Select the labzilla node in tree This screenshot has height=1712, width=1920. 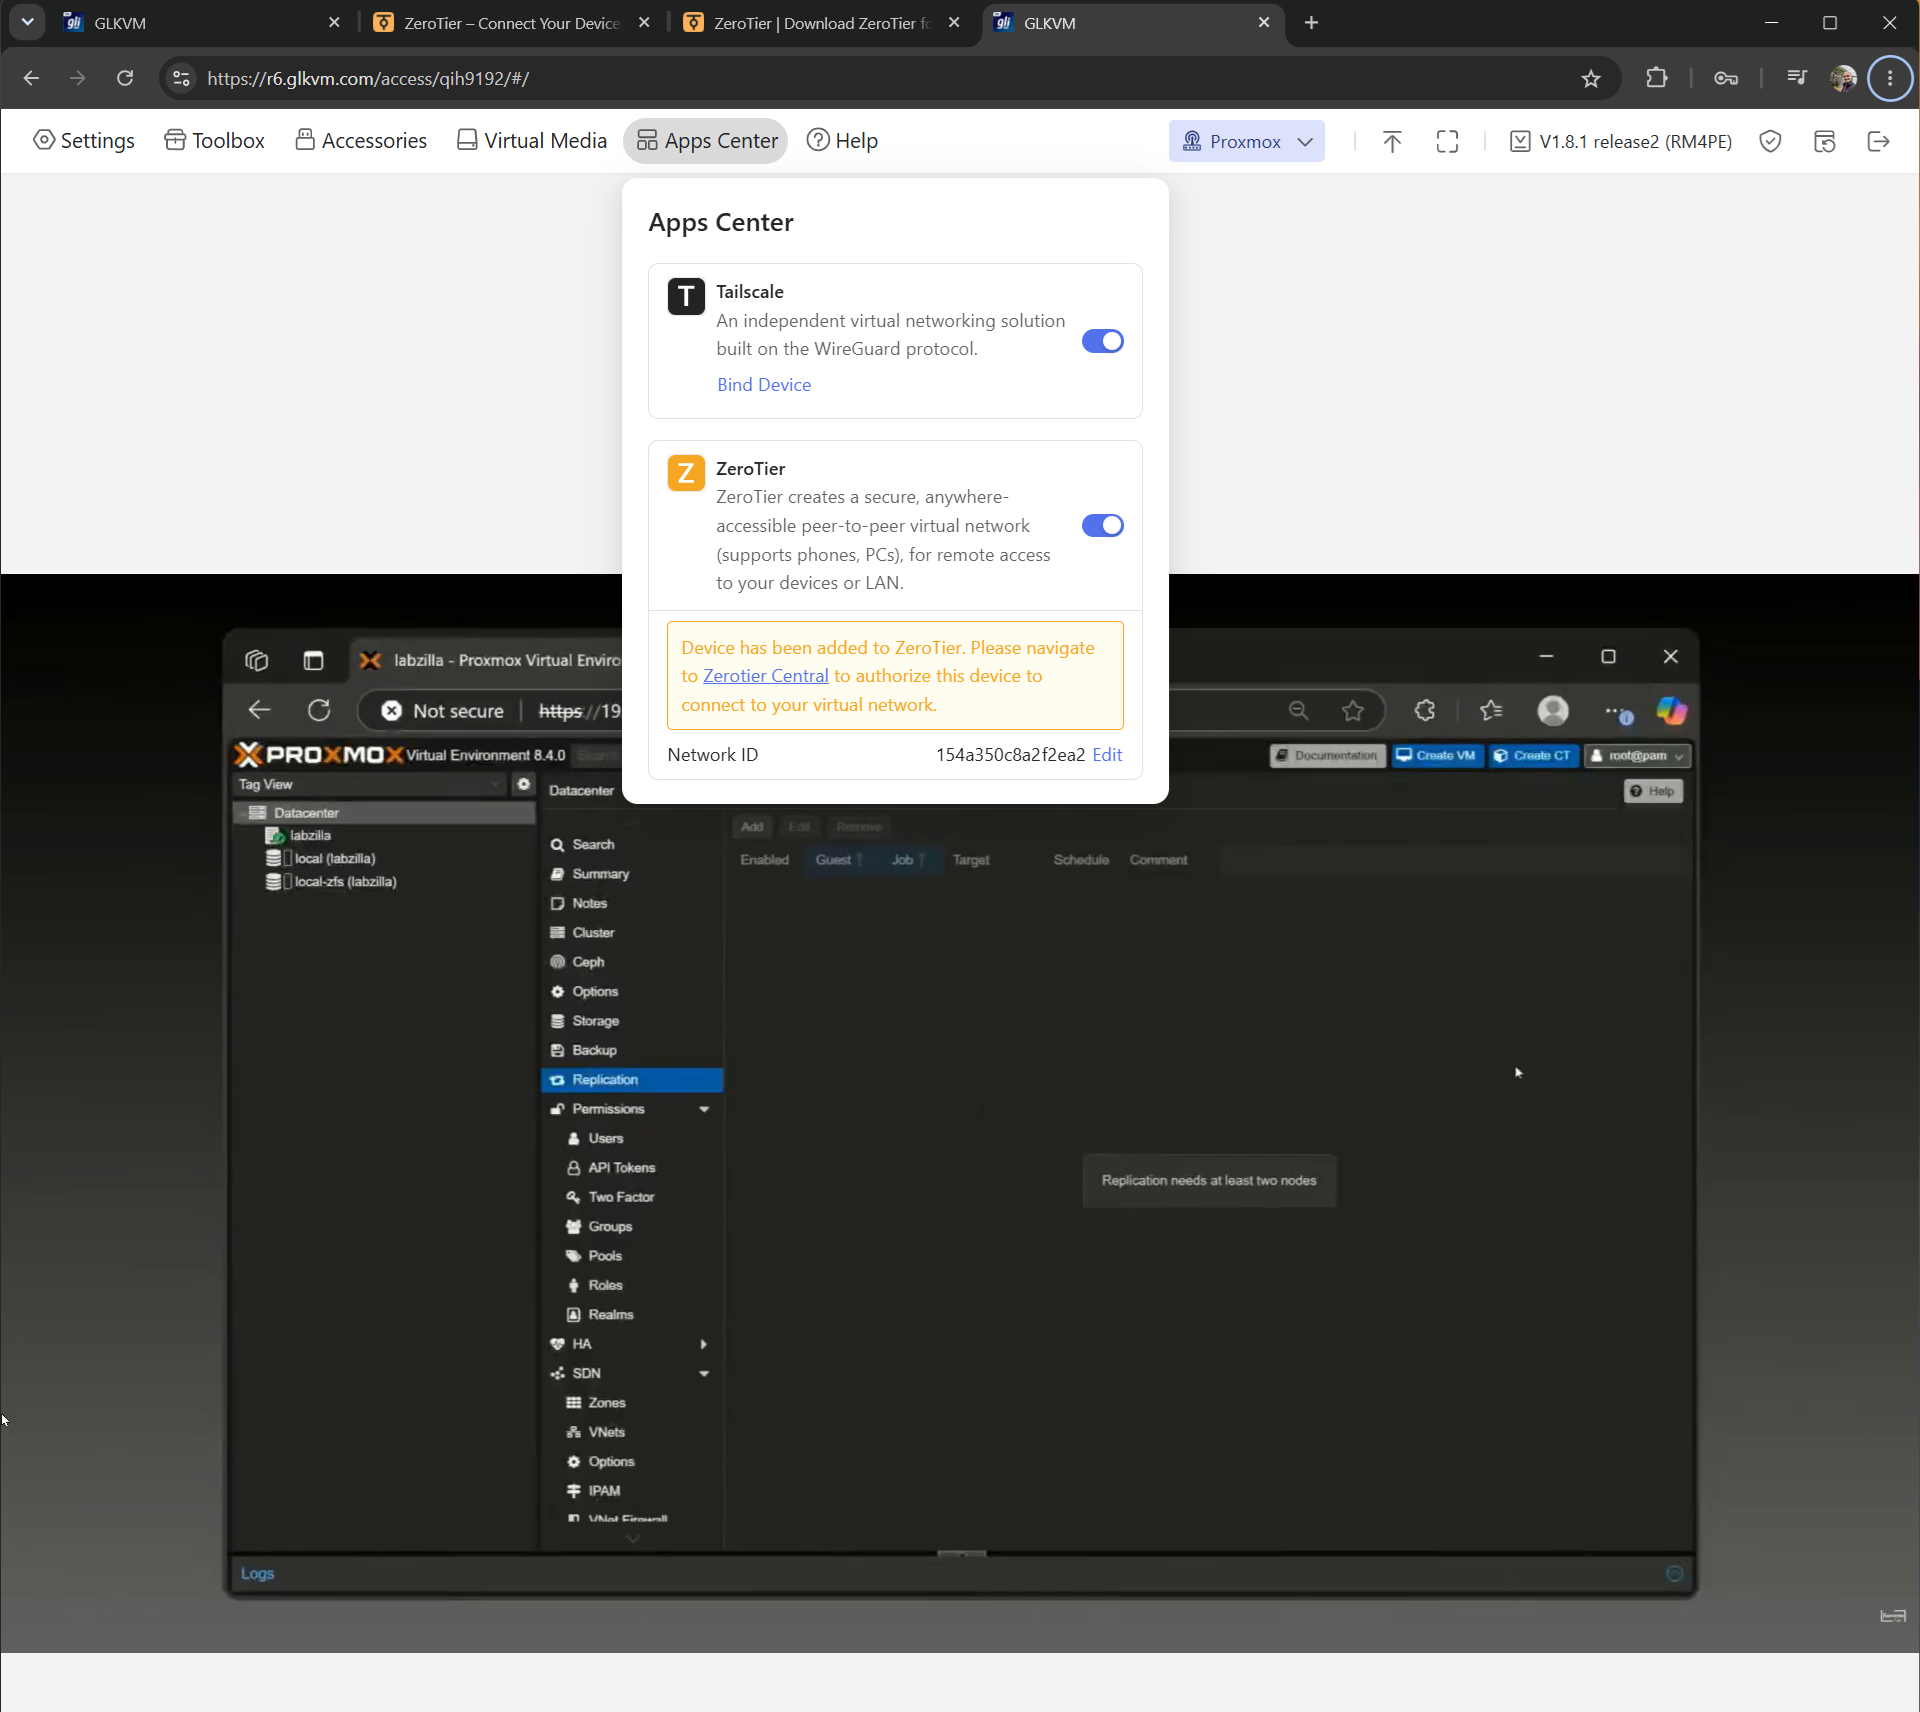[310, 836]
